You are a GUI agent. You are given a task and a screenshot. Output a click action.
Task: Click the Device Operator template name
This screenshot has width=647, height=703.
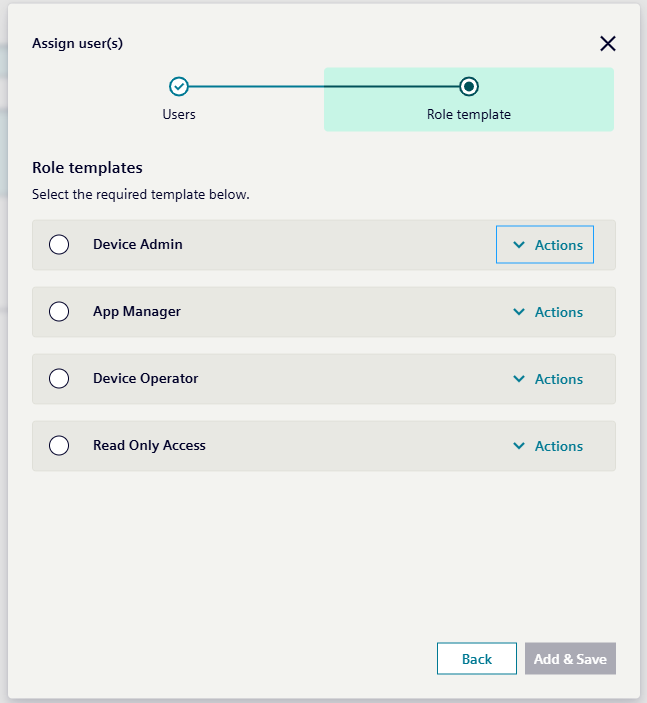[146, 378]
